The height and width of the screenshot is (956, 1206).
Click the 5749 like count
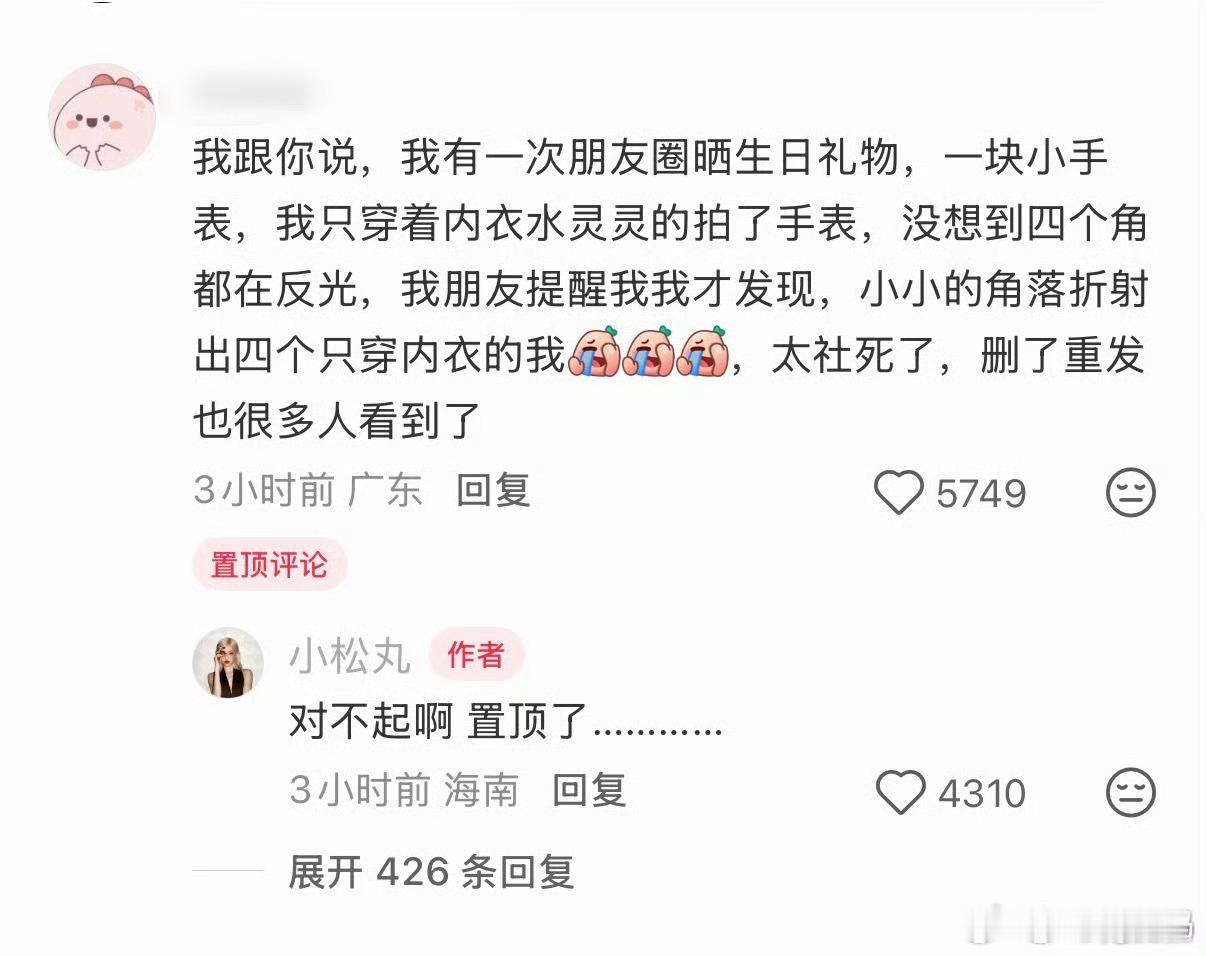point(981,494)
